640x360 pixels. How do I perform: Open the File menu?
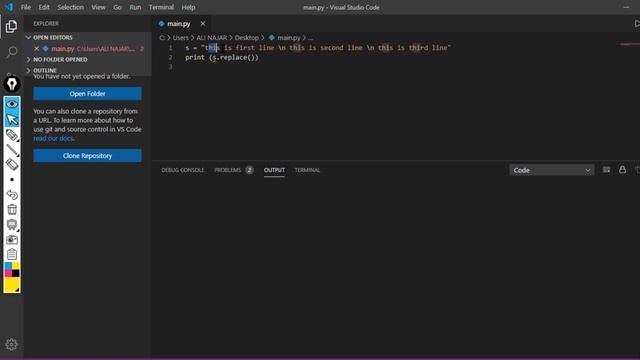coord(26,7)
